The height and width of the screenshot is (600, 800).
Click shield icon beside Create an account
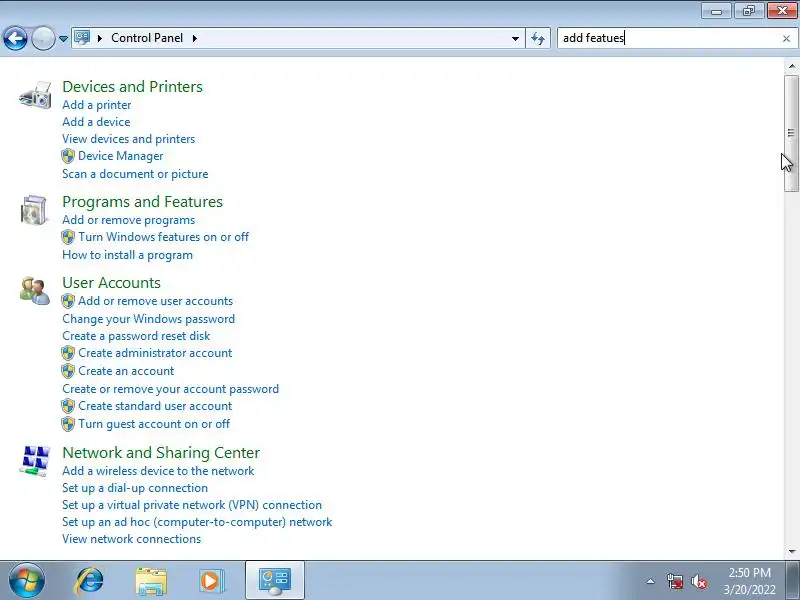68,371
